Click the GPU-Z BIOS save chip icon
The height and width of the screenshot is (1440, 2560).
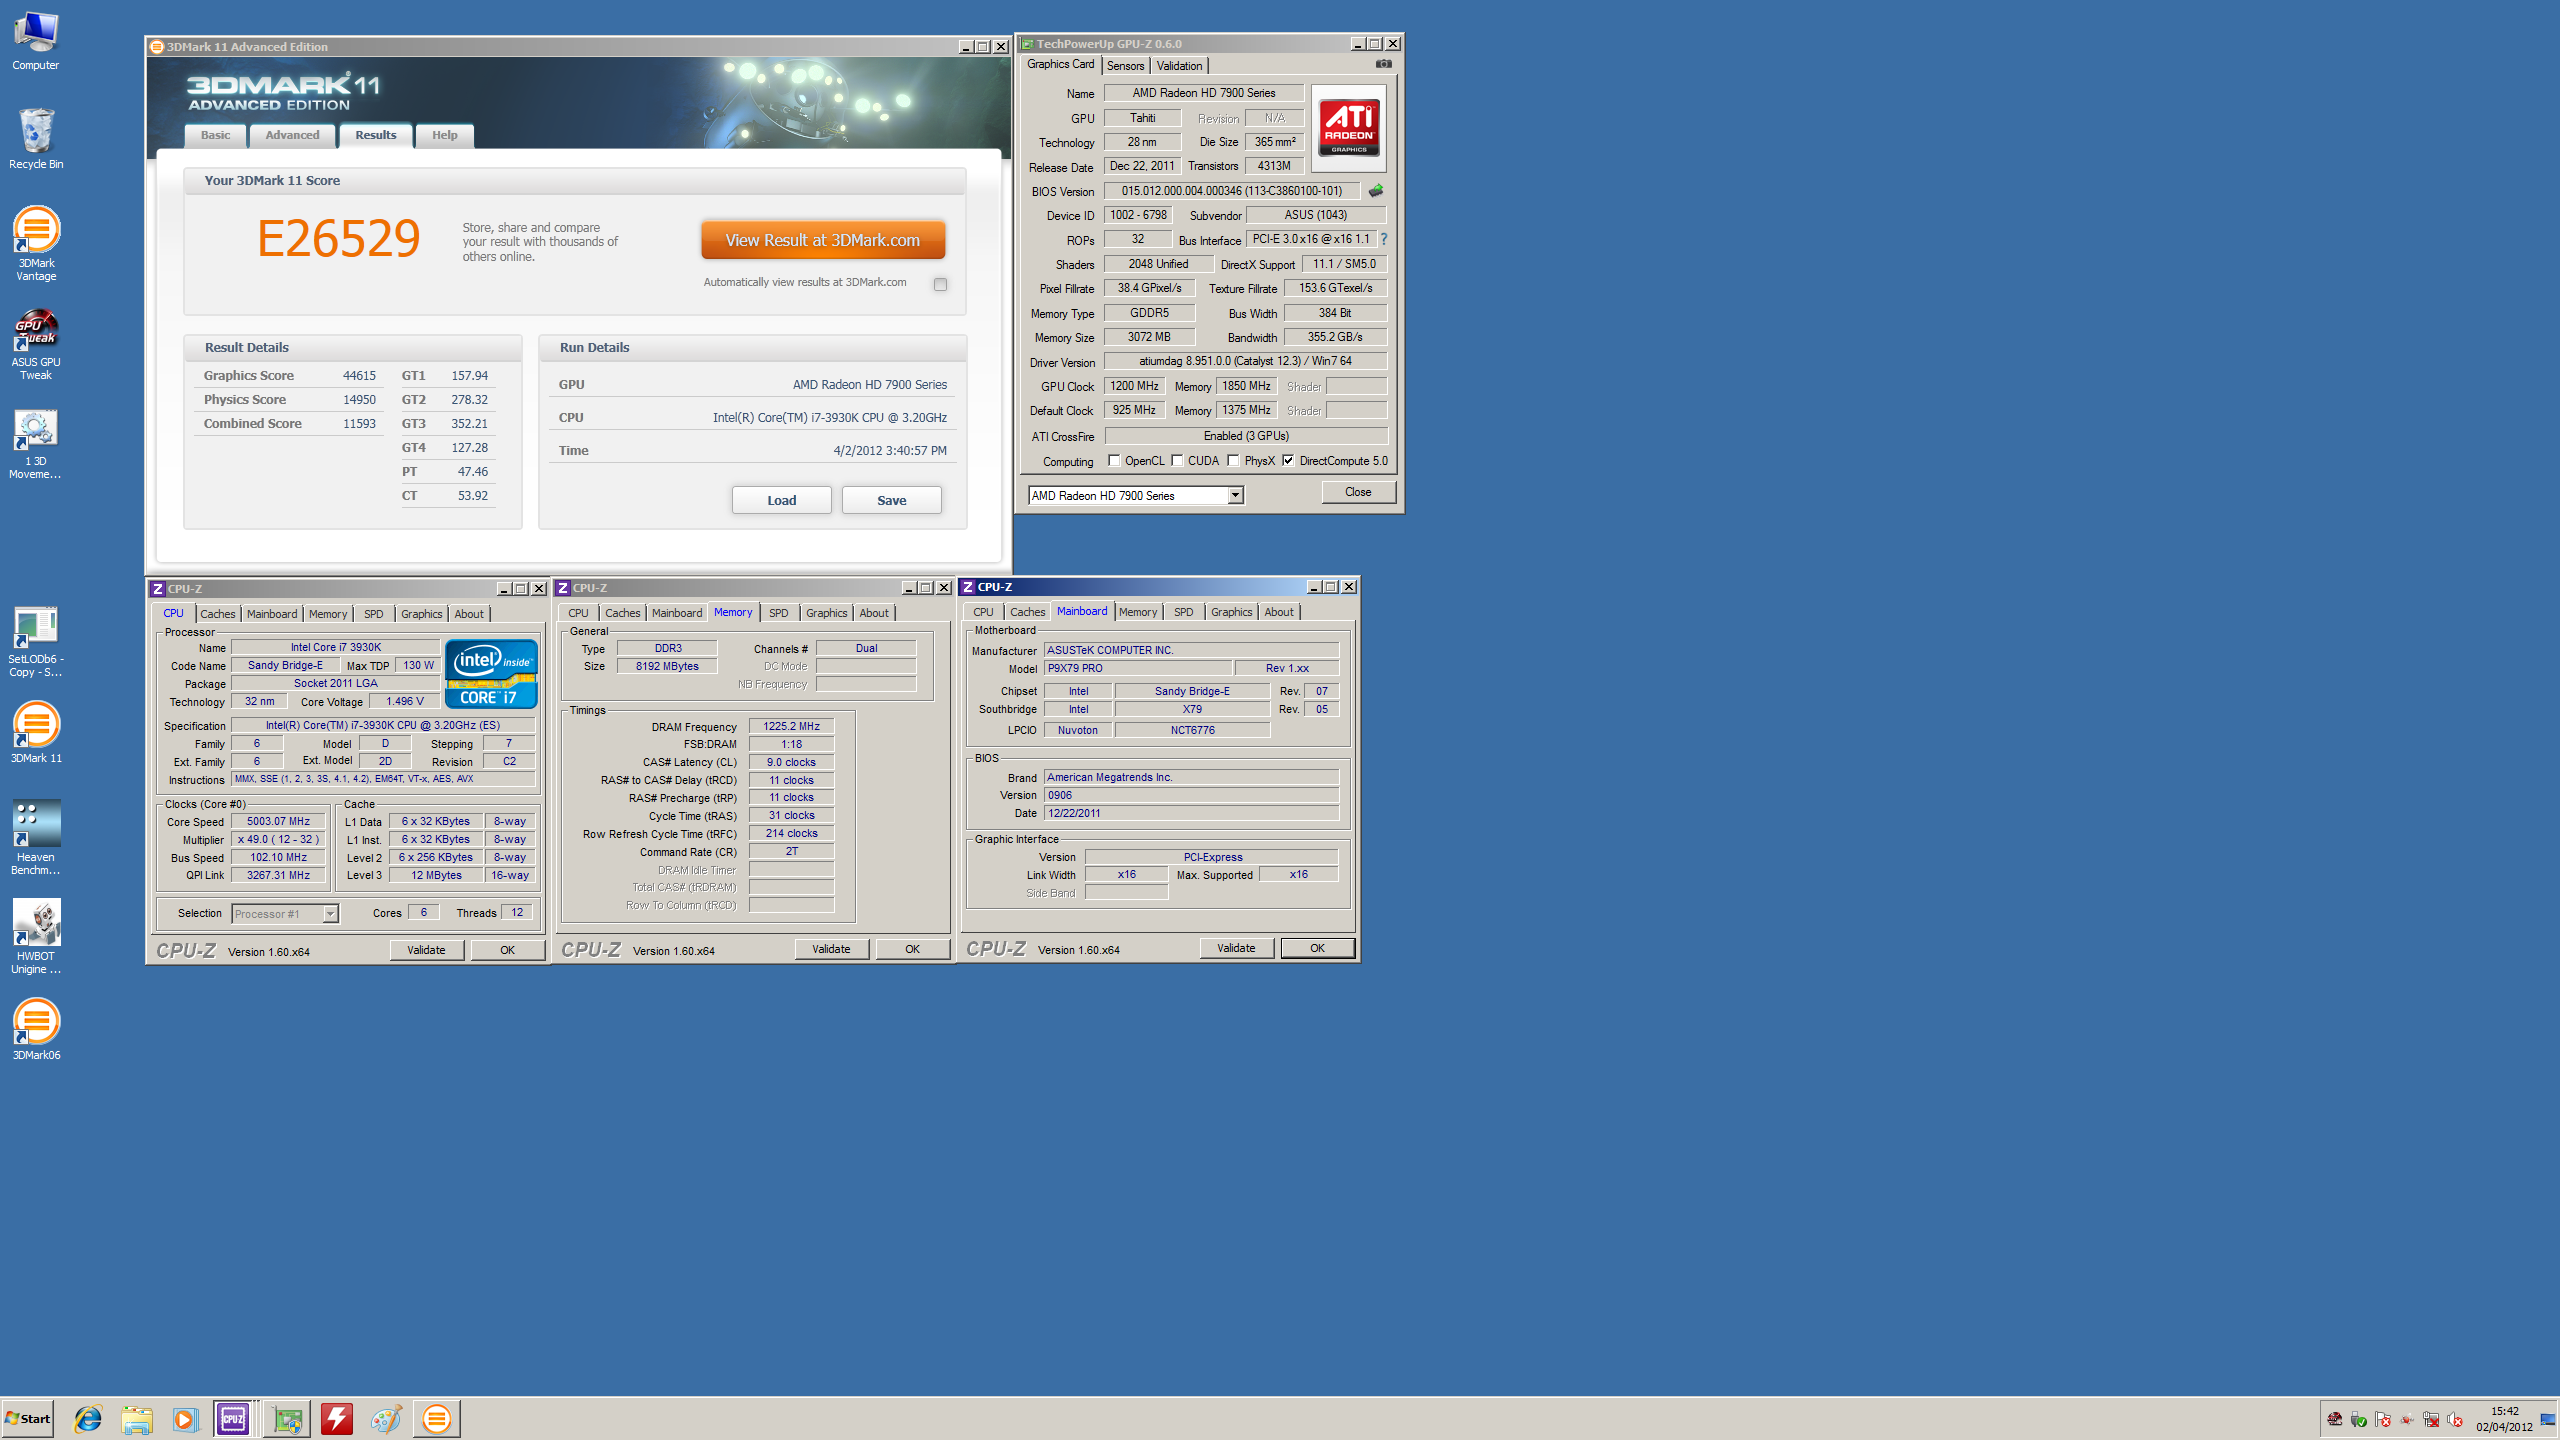[1376, 190]
